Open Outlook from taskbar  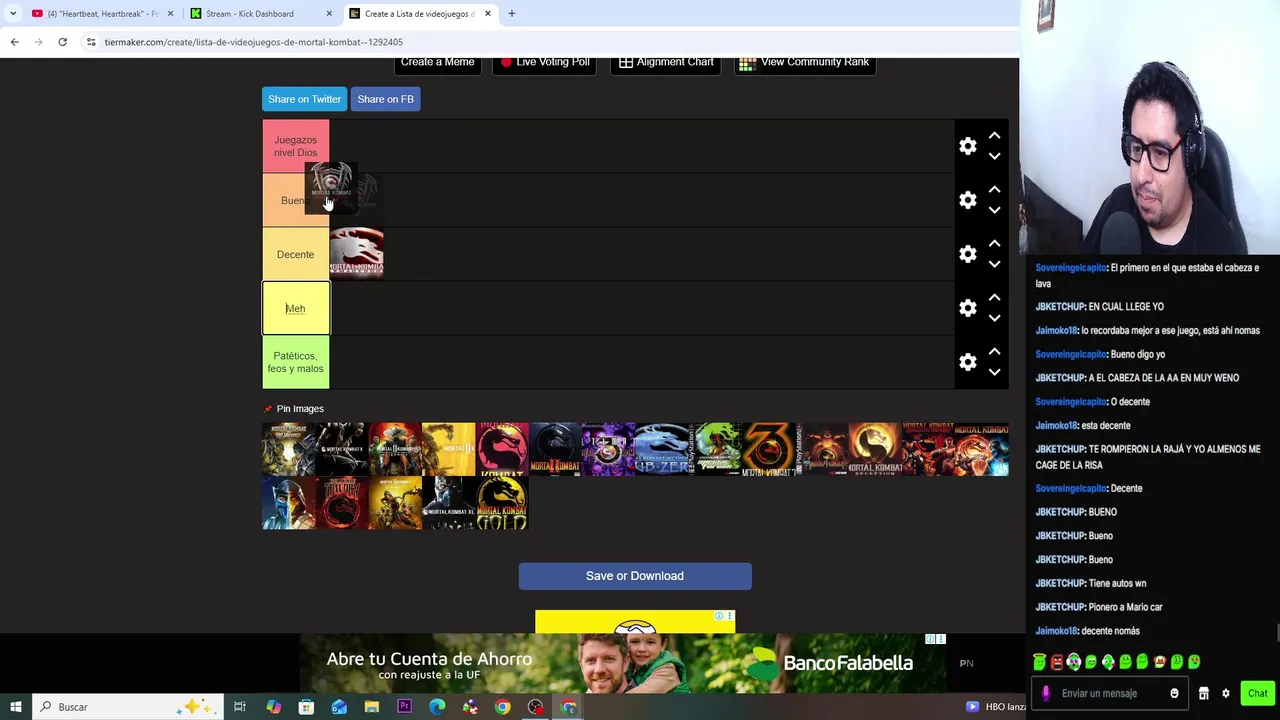(339, 707)
